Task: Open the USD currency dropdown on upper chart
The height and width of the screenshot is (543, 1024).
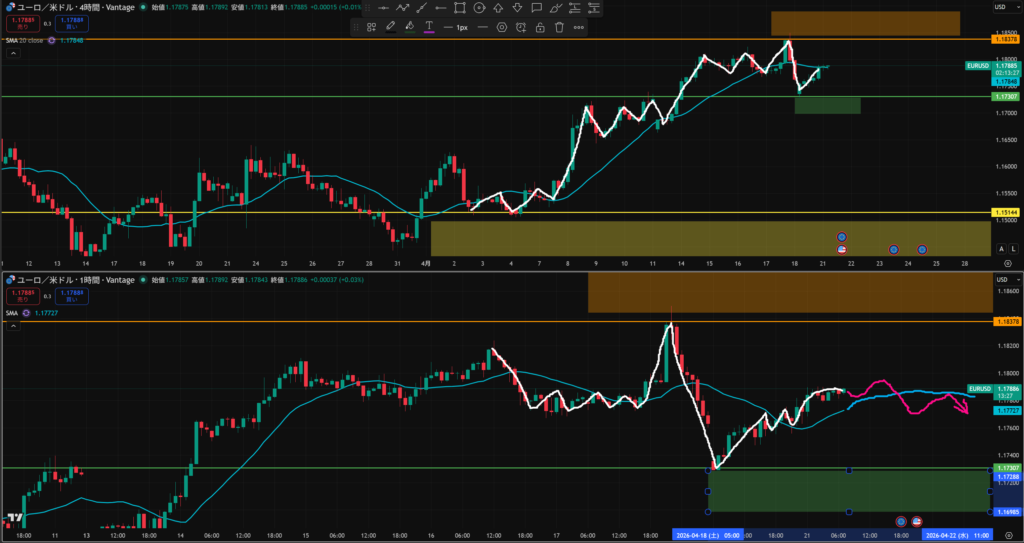Action: click(x=999, y=8)
